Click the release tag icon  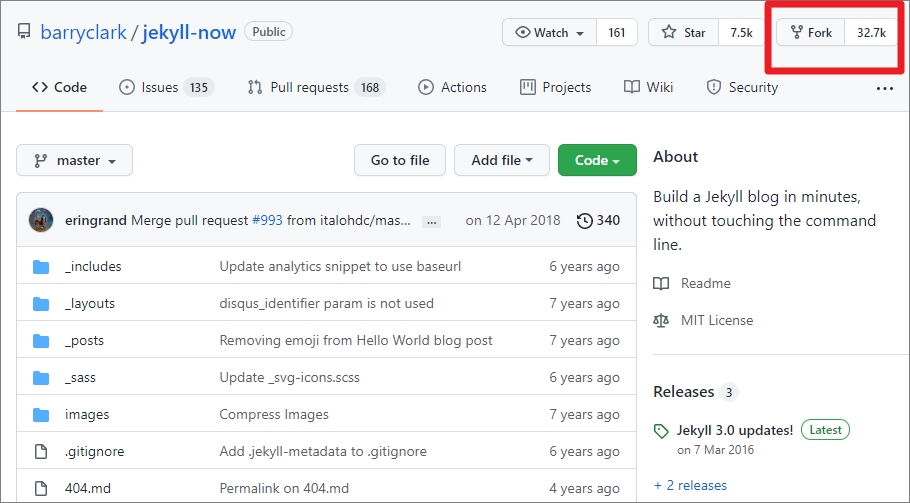tap(661, 431)
